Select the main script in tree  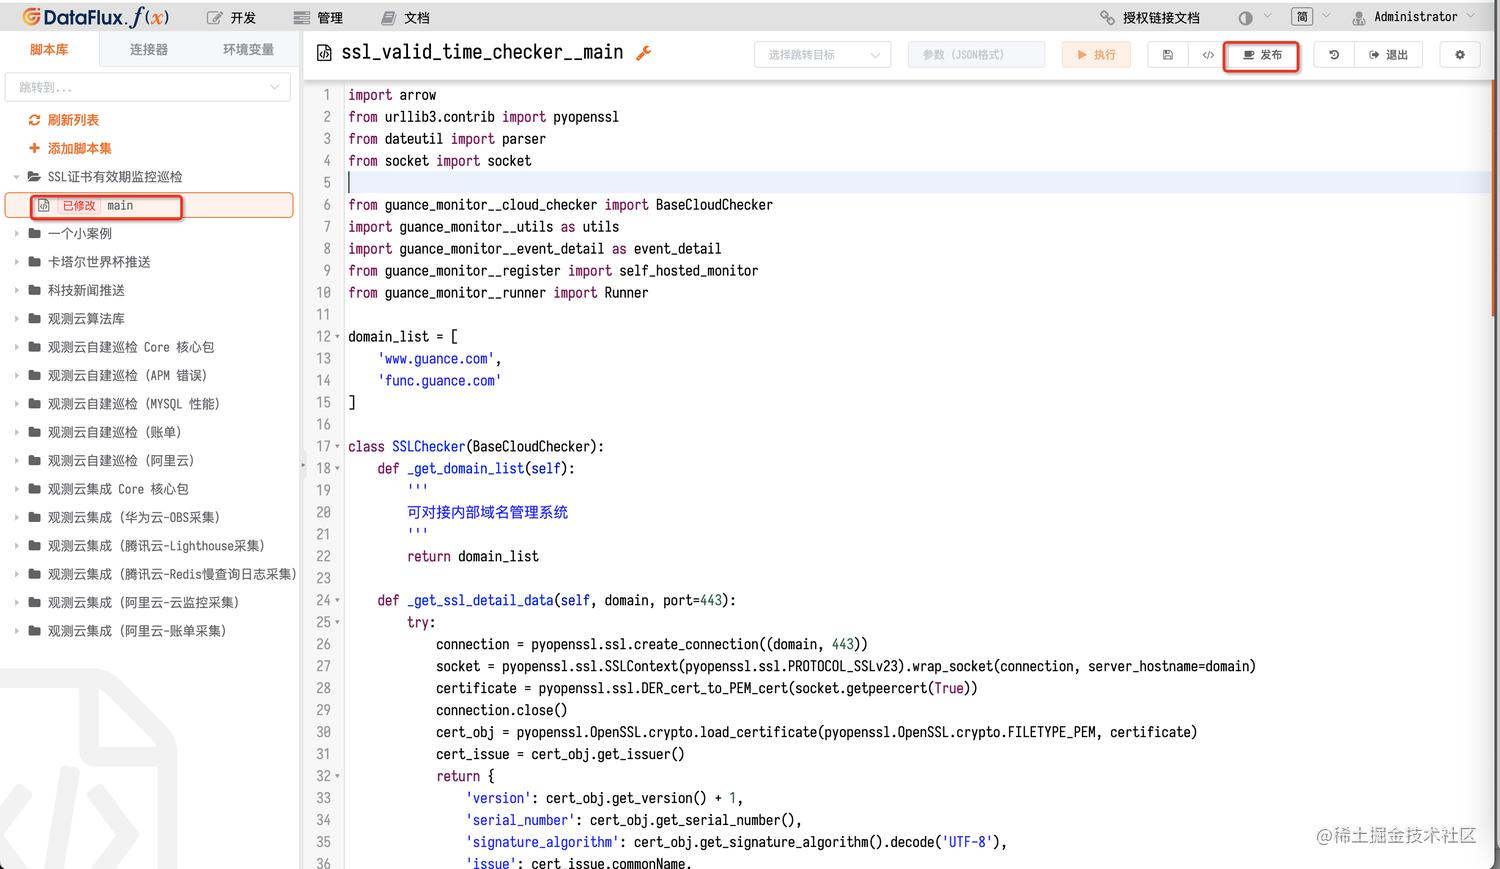[x=120, y=205]
